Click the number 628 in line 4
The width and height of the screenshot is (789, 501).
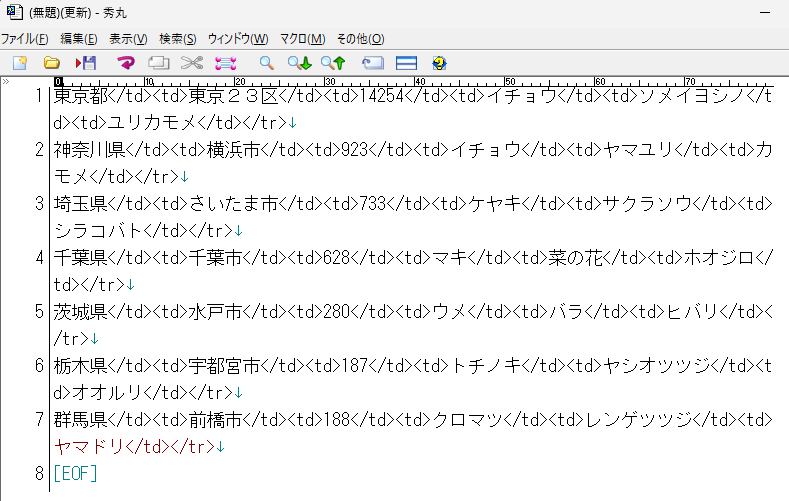(337, 258)
